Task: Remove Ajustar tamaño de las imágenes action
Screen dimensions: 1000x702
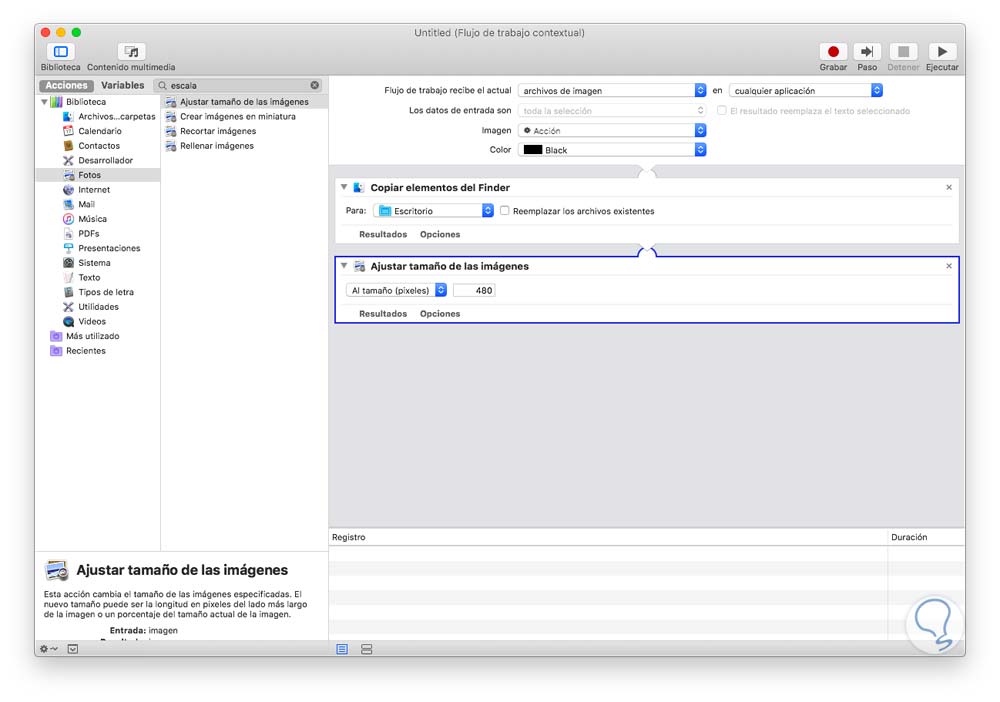Action: pos(949,266)
